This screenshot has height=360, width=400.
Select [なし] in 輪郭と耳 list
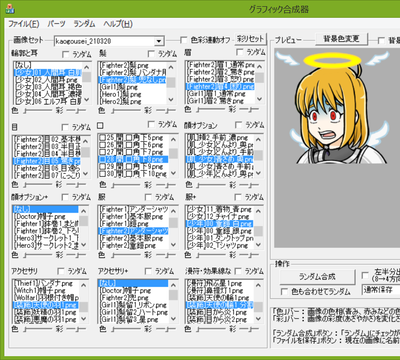click(x=47, y=65)
